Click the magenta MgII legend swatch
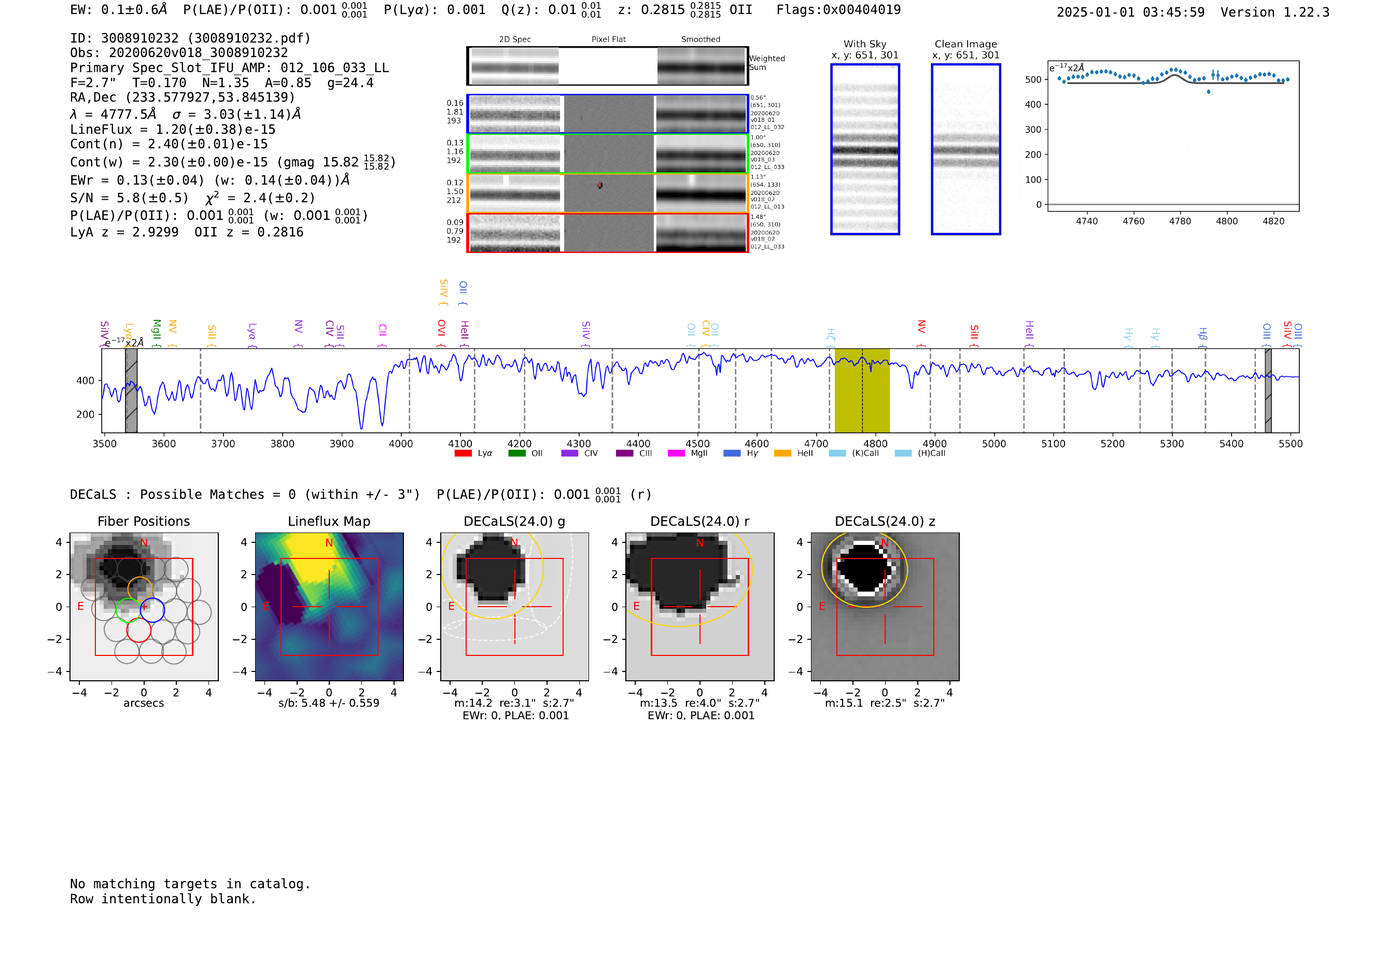 tap(676, 453)
